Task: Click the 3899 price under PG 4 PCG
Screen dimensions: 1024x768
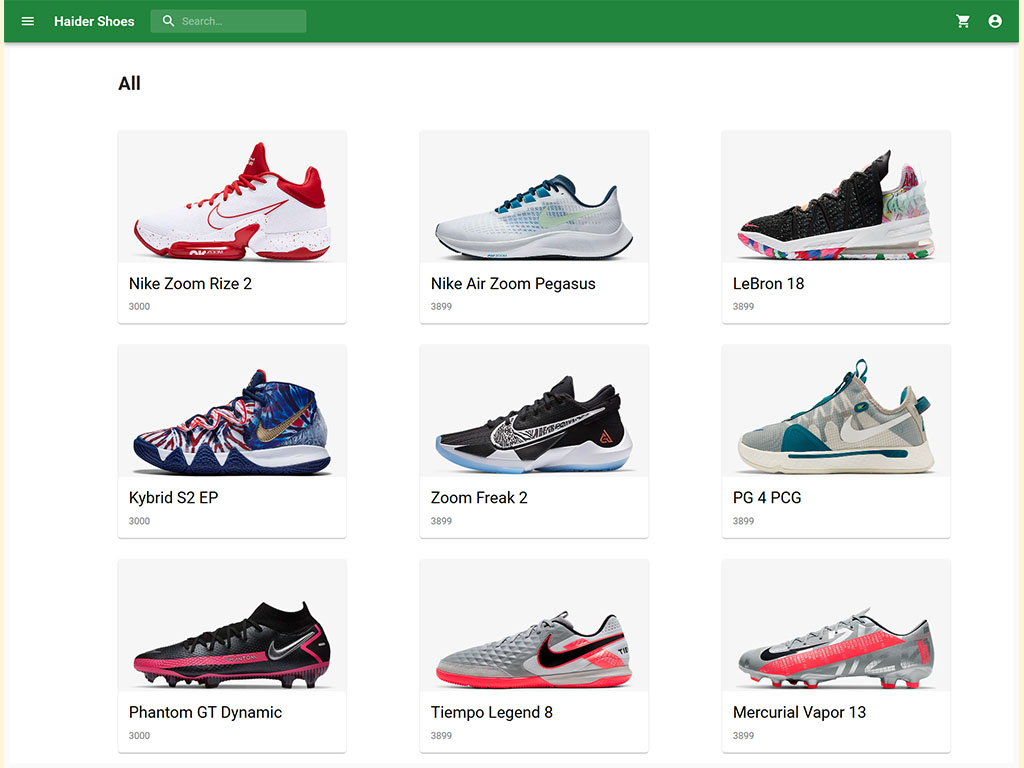Action: point(743,521)
